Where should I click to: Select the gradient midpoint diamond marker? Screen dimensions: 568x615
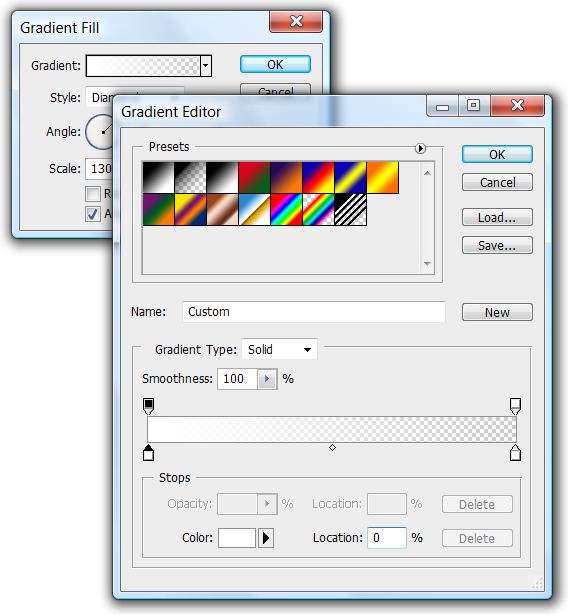pos(332,448)
